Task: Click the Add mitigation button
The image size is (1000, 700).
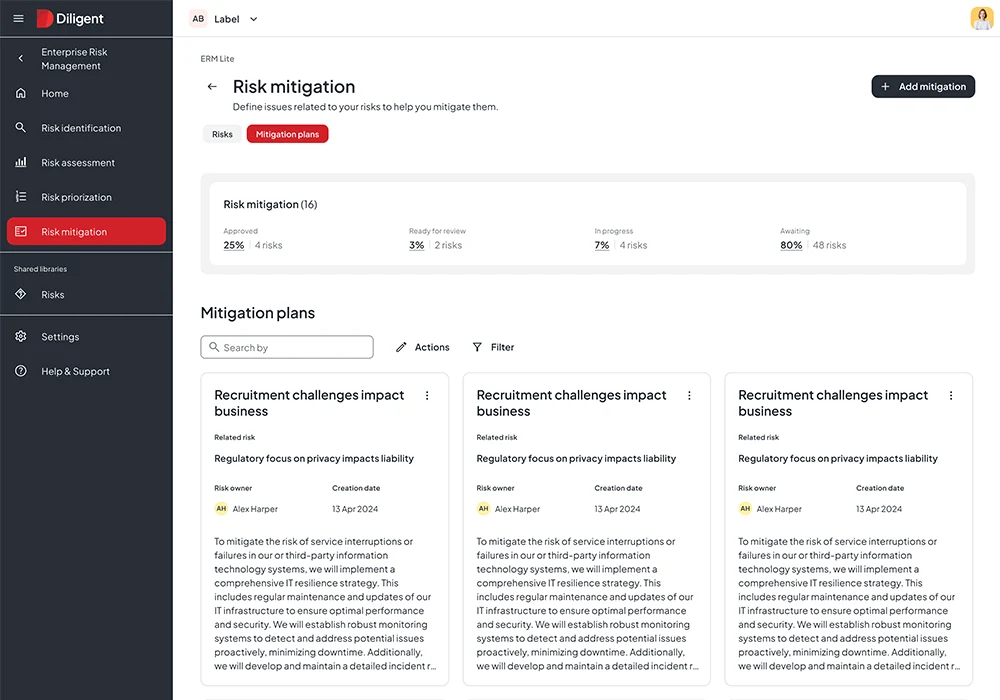Action: click(922, 86)
